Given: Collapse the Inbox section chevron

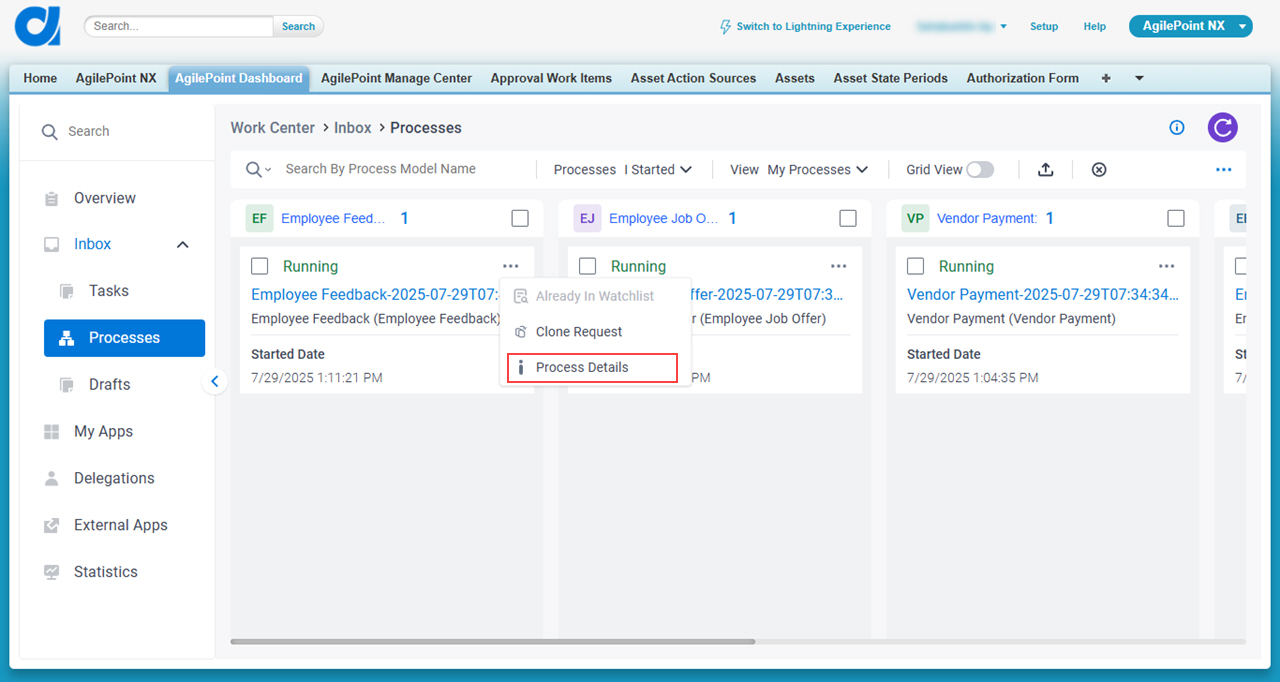Looking at the screenshot, I should [x=183, y=245].
